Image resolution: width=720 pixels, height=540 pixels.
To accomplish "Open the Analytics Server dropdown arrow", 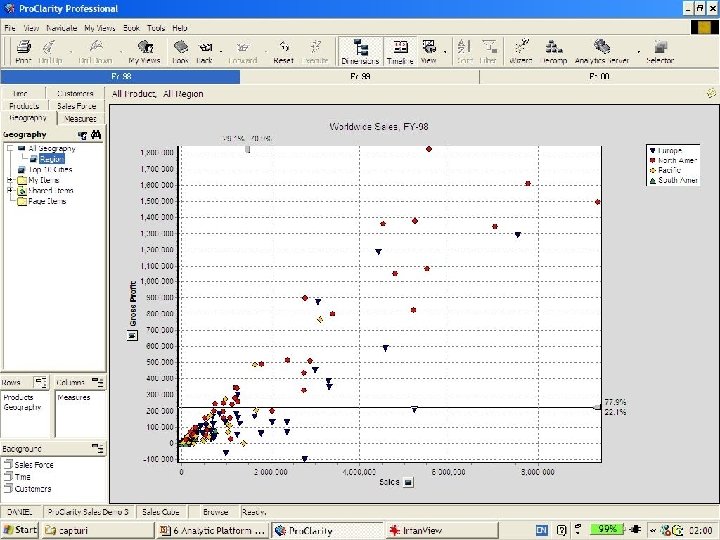I will tap(638, 51).
